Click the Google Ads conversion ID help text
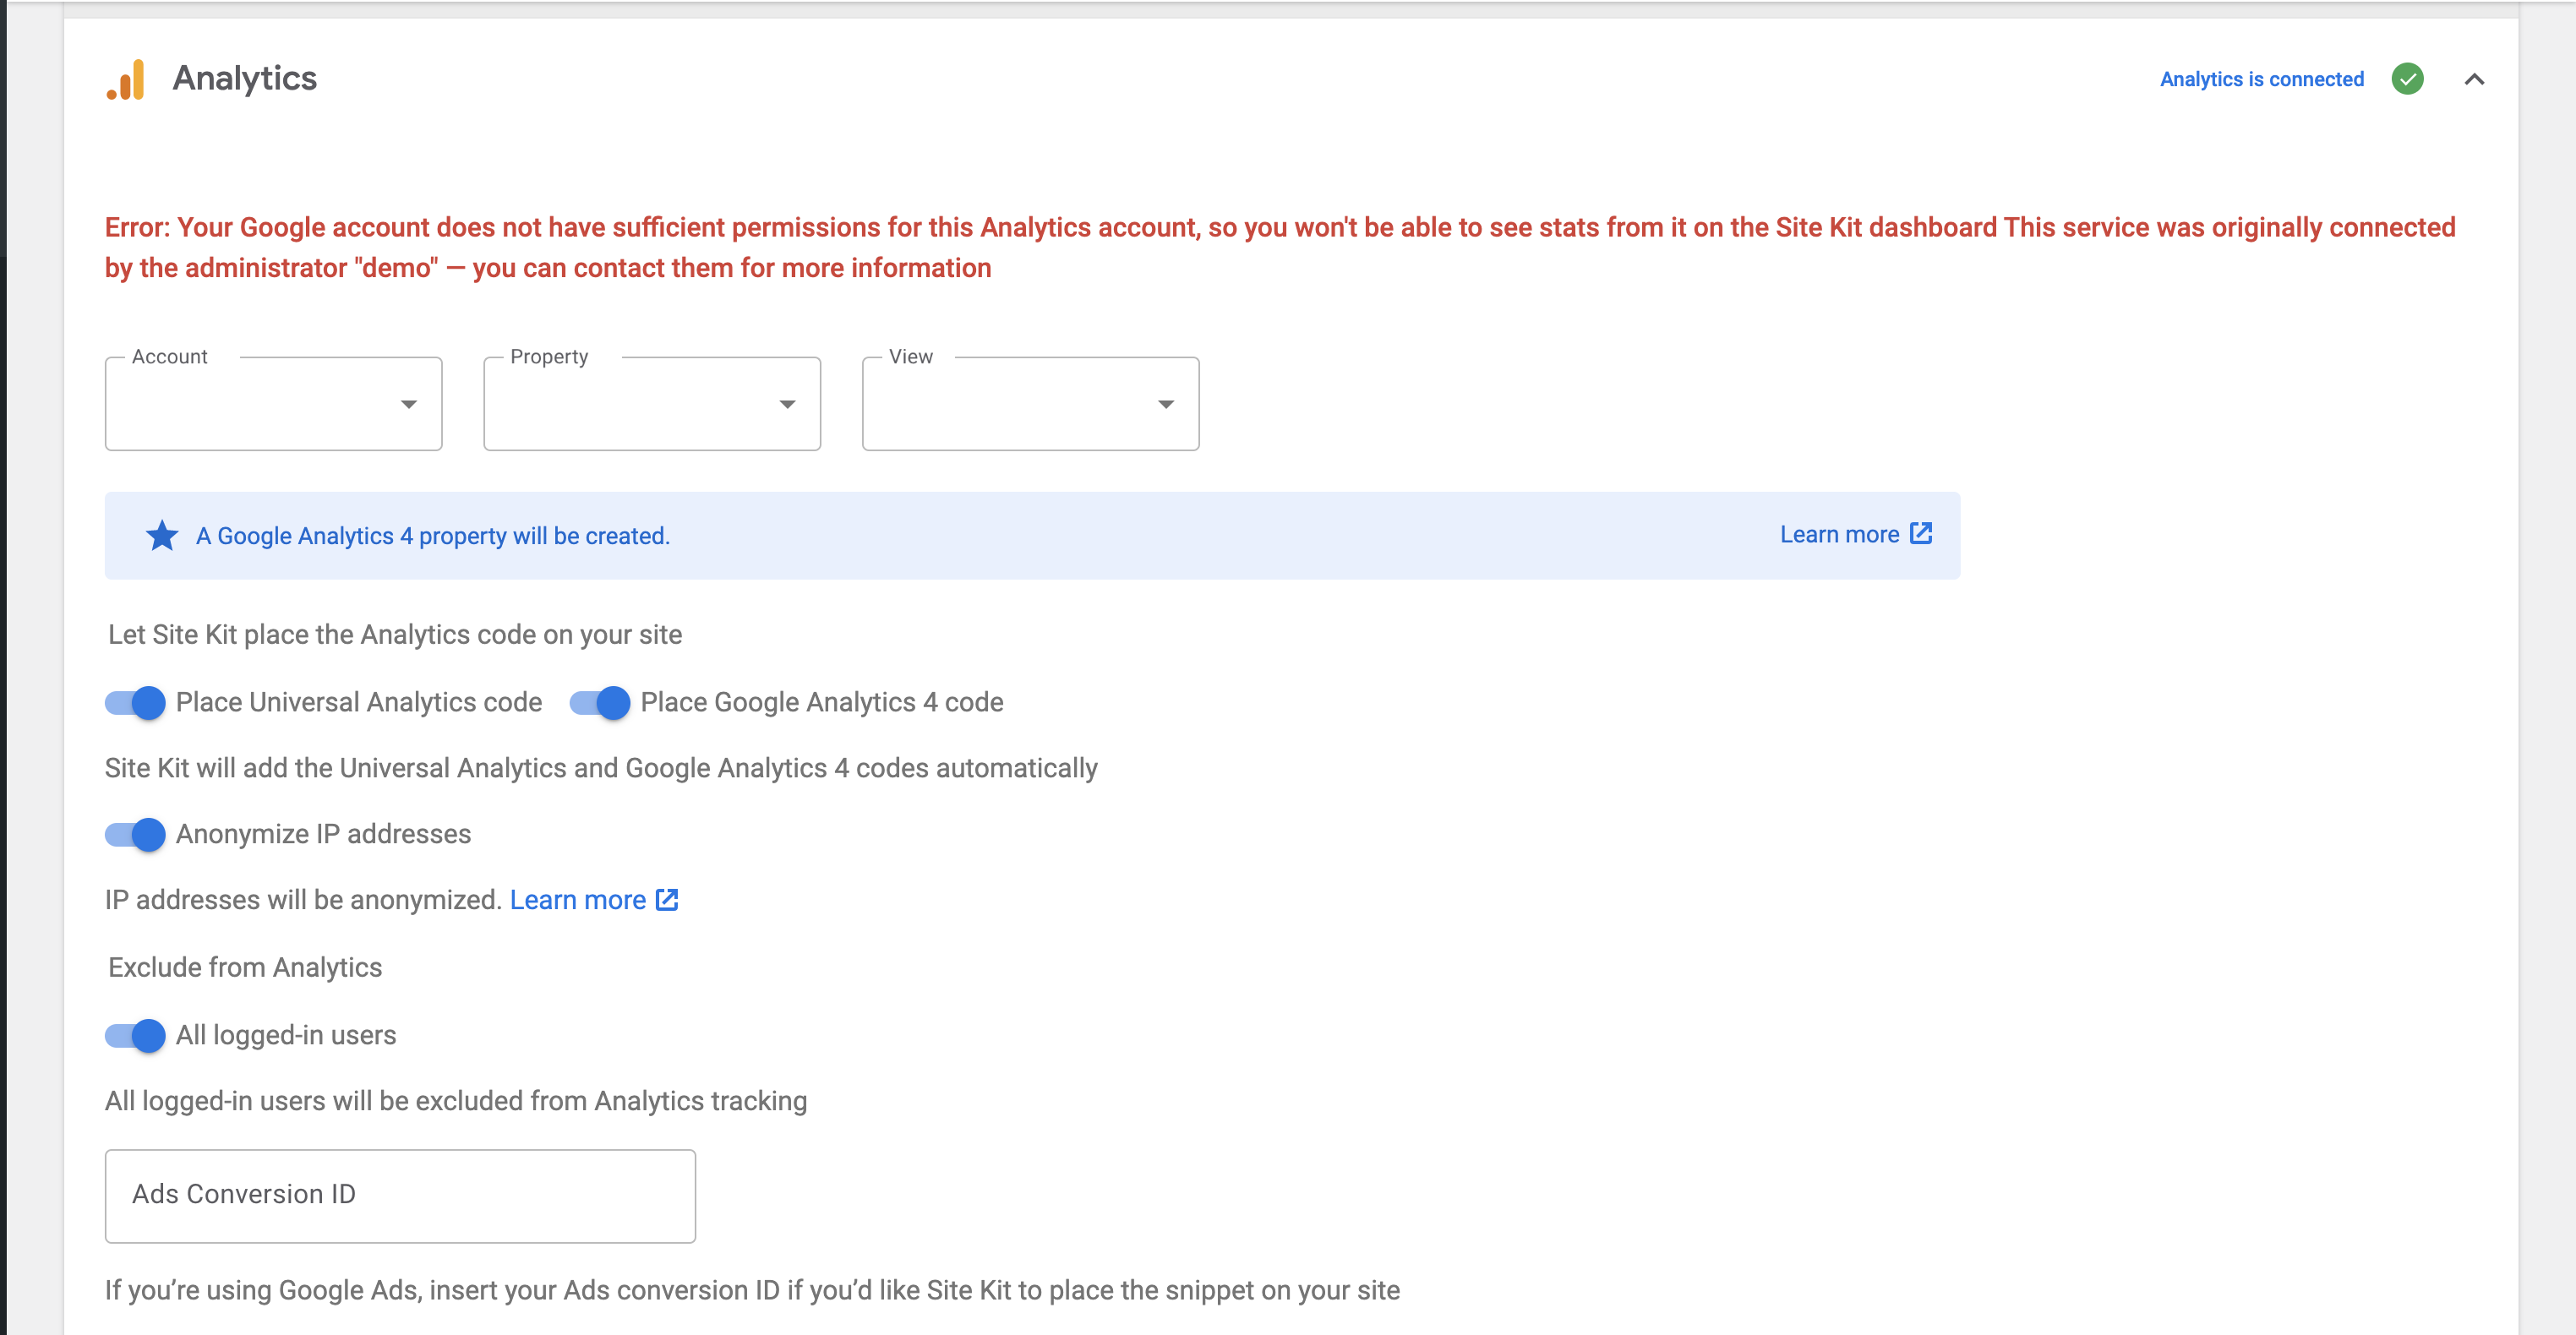The image size is (2576, 1335). tap(752, 1290)
